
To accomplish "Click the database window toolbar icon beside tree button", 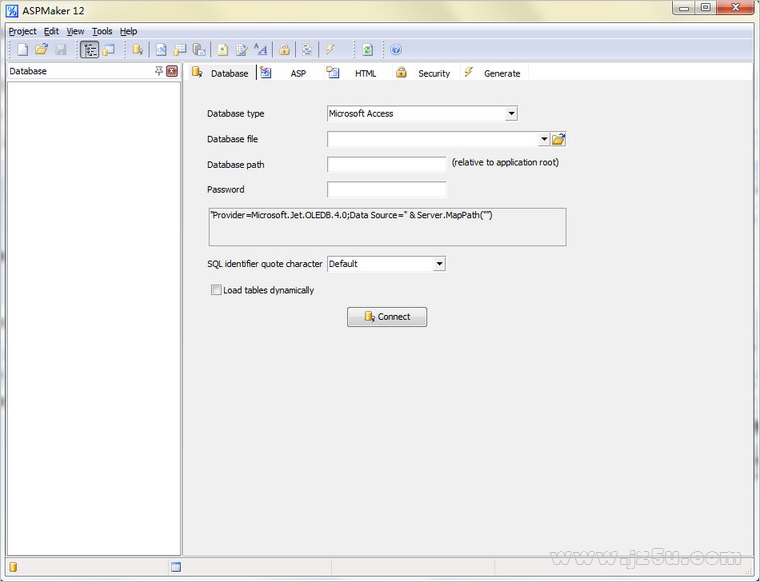I will [109, 49].
